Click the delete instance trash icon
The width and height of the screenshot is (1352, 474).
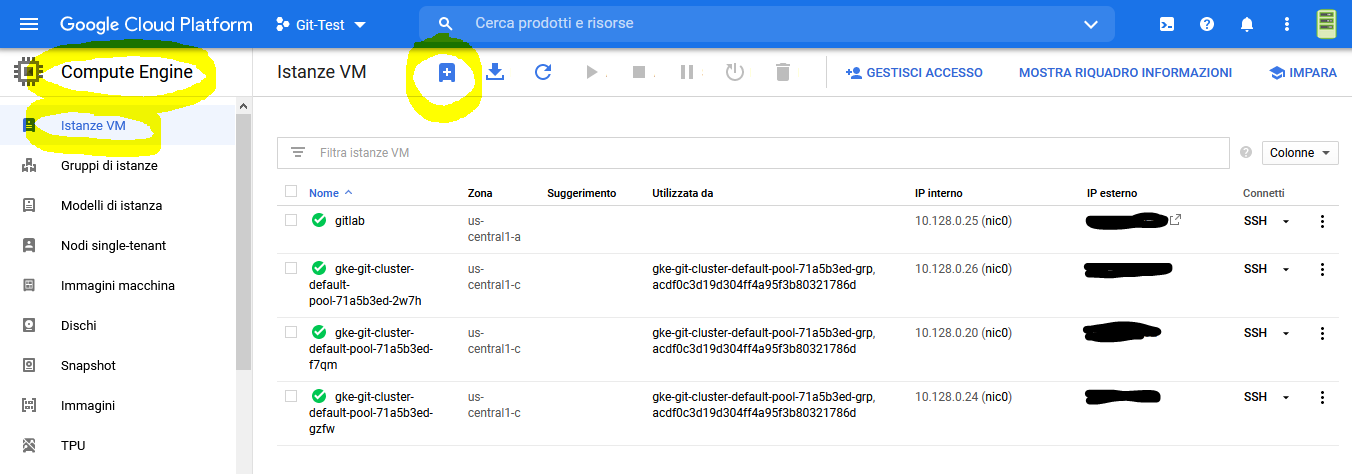(x=783, y=72)
